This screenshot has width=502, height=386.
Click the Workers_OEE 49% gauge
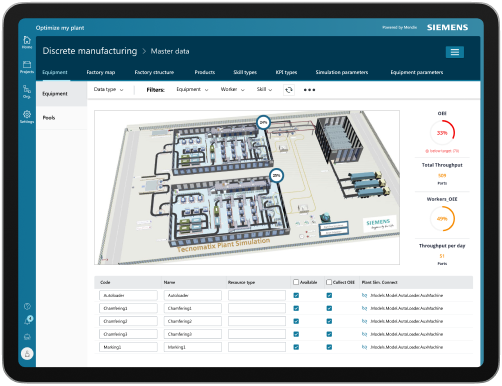coord(442,219)
